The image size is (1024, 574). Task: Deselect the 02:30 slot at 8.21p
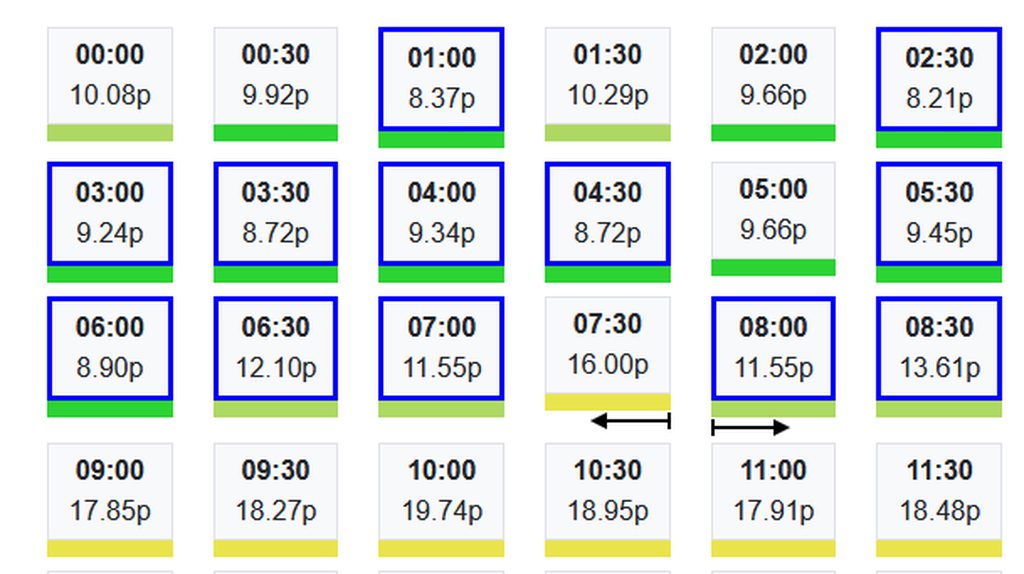938,79
